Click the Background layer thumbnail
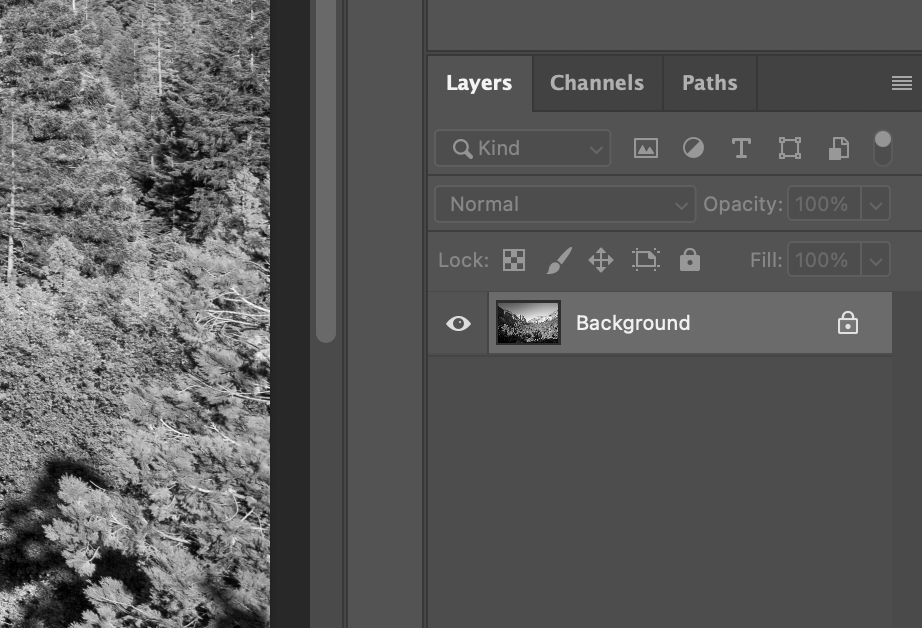Screen dimensions: 922x628 tap(528, 323)
